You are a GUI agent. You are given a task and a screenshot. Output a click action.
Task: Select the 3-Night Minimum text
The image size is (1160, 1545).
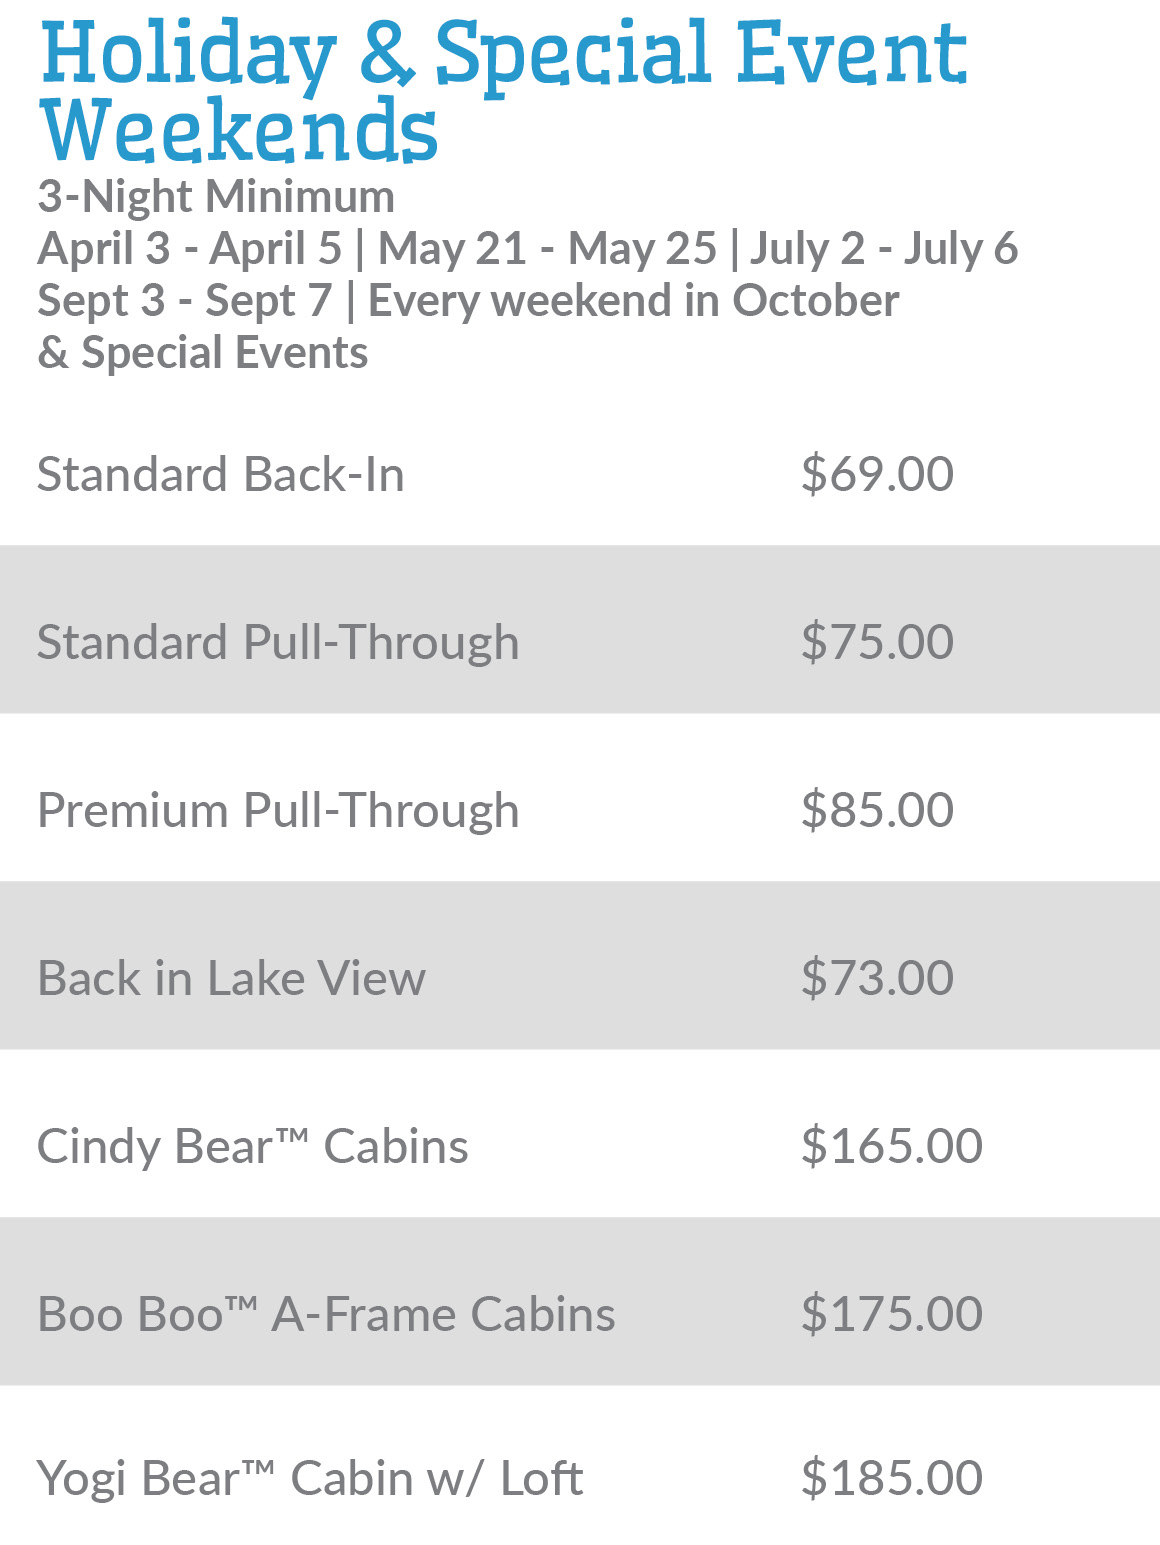pyautogui.click(x=215, y=197)
